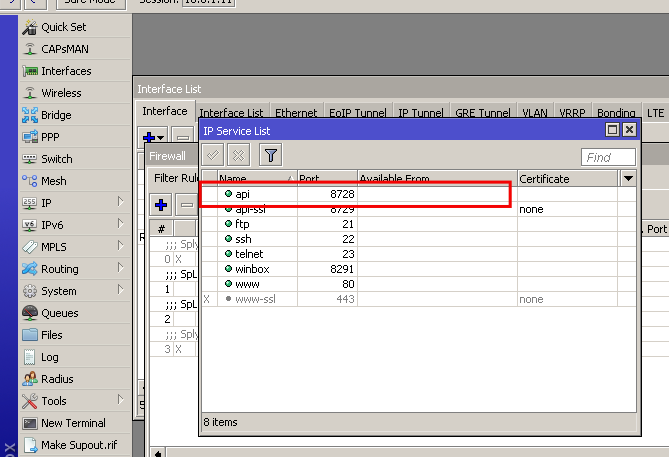This screenshot has width=669, height=457.
Task: Expand the System submenu arrow
Action: tap(120, 290)
